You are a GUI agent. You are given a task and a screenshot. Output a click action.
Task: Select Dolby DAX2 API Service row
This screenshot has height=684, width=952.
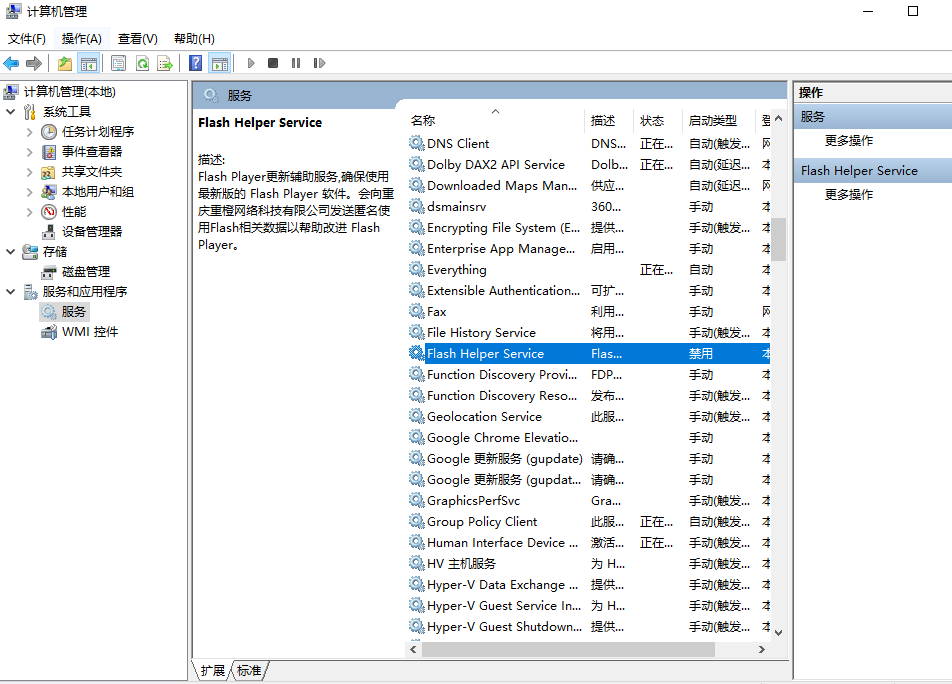pyautogui.click(x=588, y=165)
